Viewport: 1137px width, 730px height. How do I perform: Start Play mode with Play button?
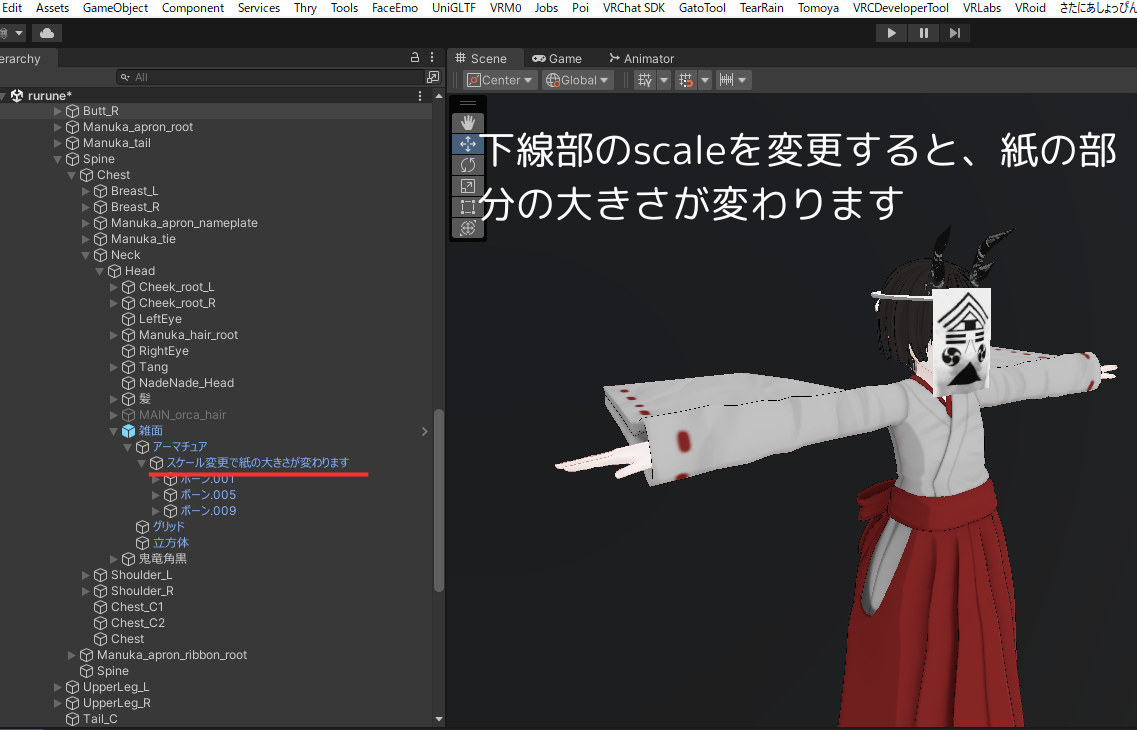[891, 33]
